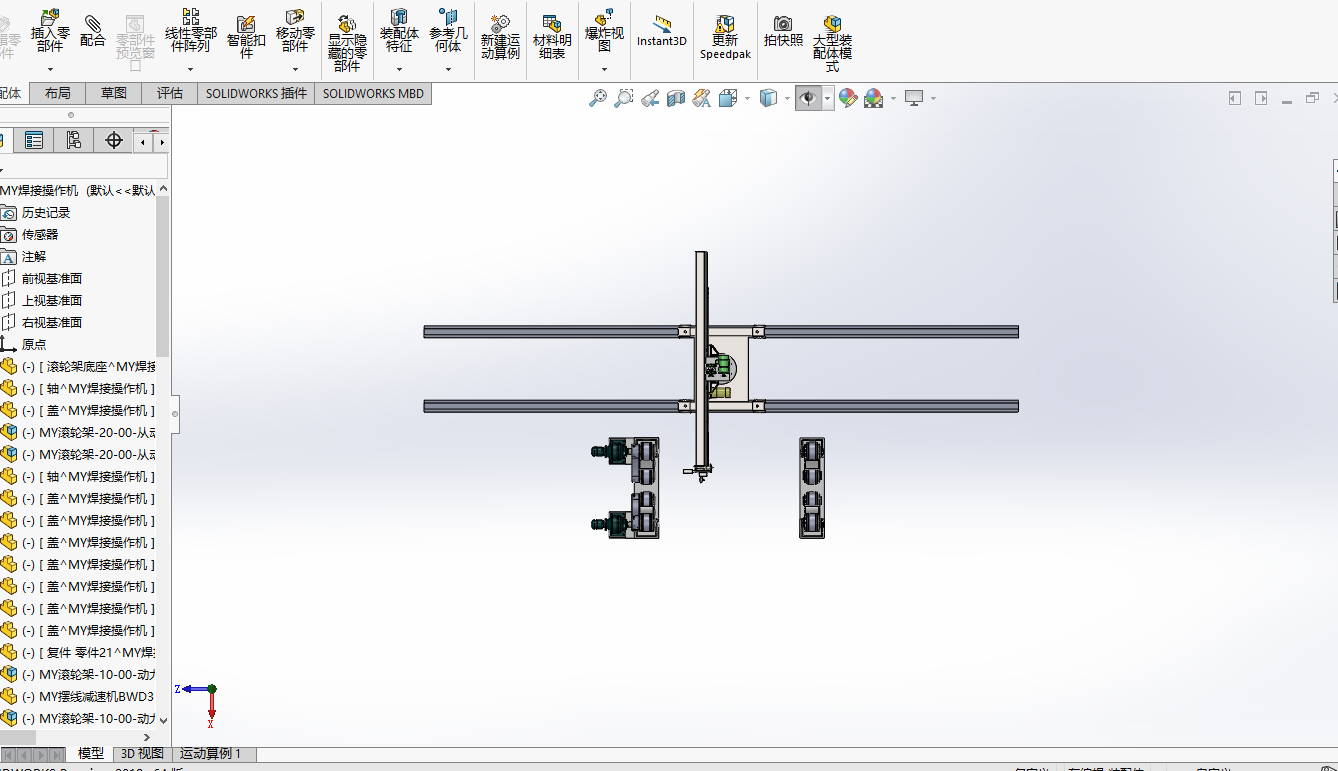The height and width of the screenshot is (771, 1338).
Task: Switch to the PropertyManager panel icon
Action: click(x=34, y=141)
